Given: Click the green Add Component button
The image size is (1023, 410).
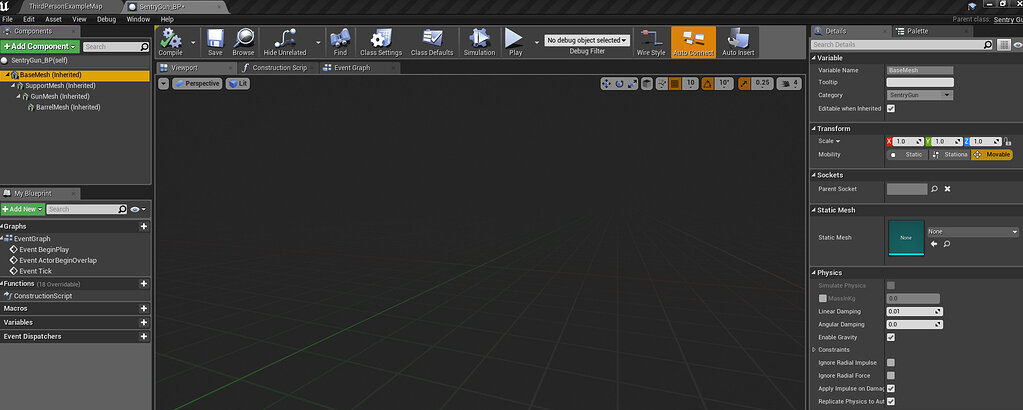Looking at the screenshot, I should [x=40, y=46].
